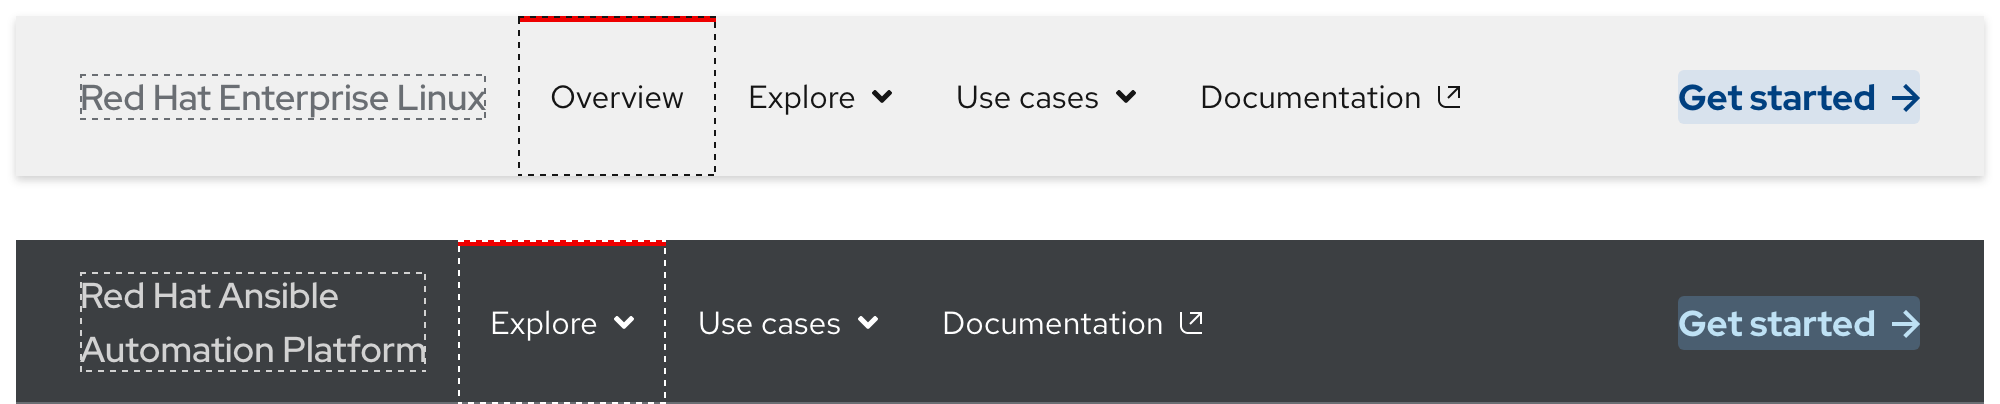The height and width of the screenshot is (404, 2000).
Task: Open Use cases menu in light bar
Action: (x=1027, y=98)
